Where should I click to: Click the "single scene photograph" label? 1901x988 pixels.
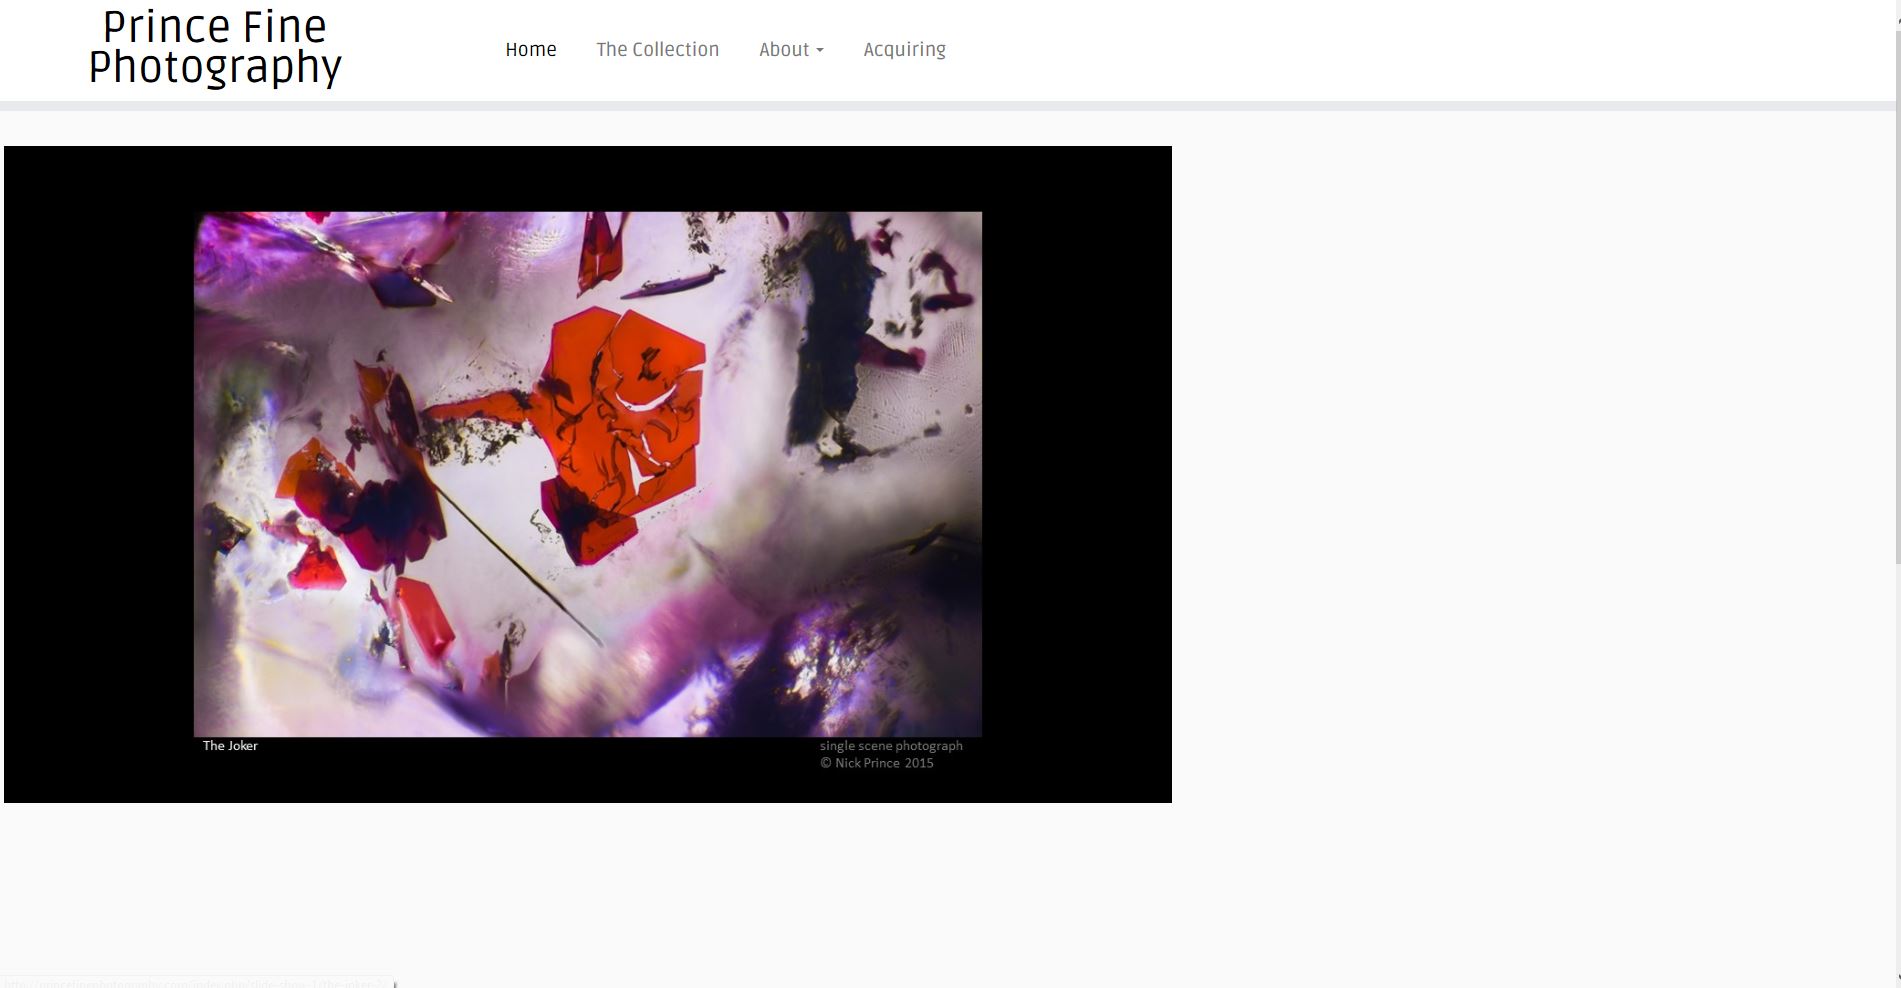[891, 746]
